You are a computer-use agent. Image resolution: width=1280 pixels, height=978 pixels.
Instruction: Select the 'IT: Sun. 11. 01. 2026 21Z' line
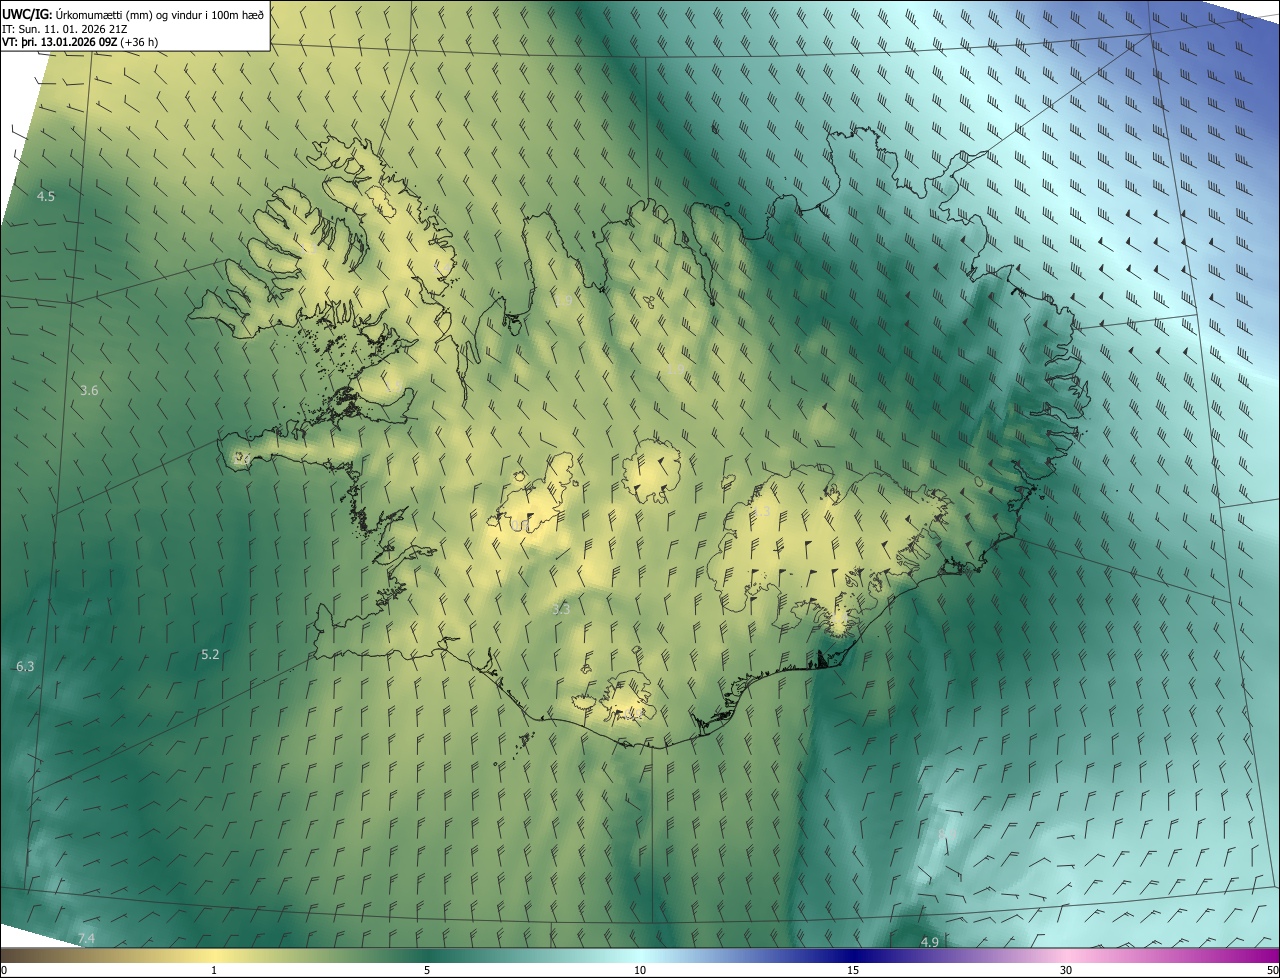coord(64,28)
